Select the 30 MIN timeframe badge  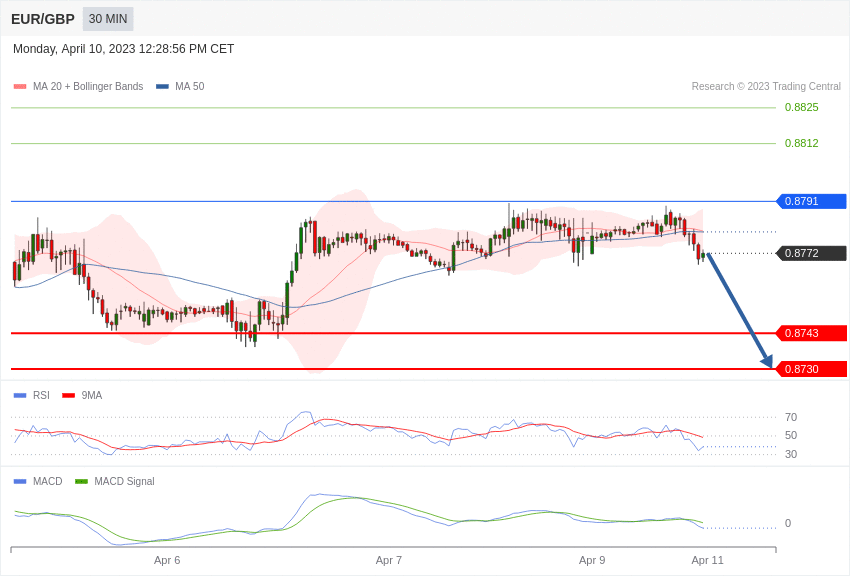tap(108, 19)
